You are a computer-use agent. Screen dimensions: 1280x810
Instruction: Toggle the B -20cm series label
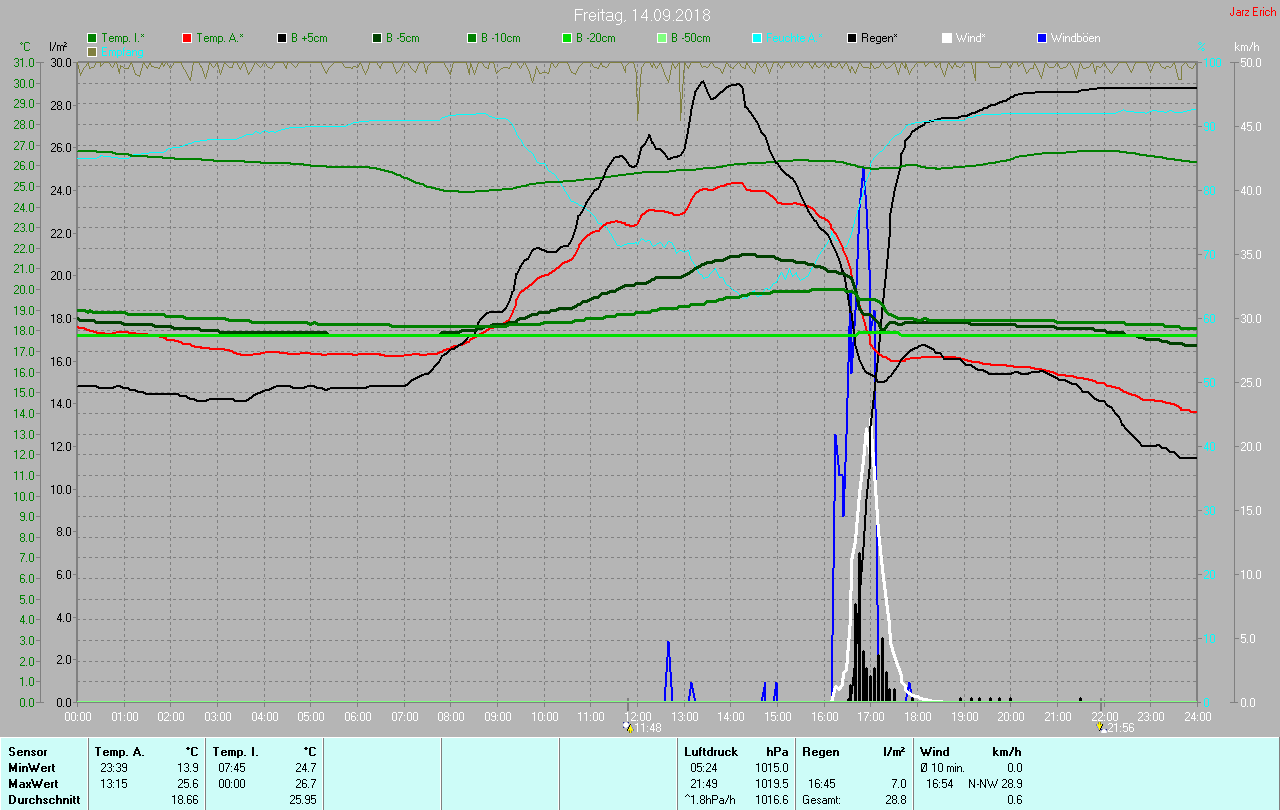[595, 38]
